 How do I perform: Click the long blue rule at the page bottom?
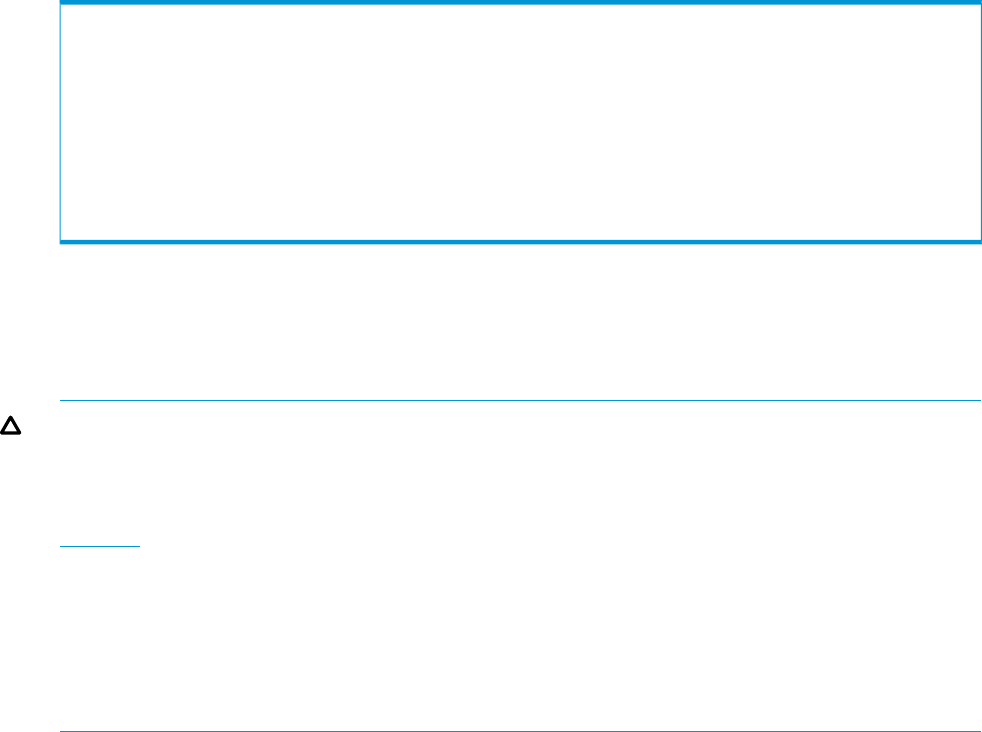pos(520,731)
